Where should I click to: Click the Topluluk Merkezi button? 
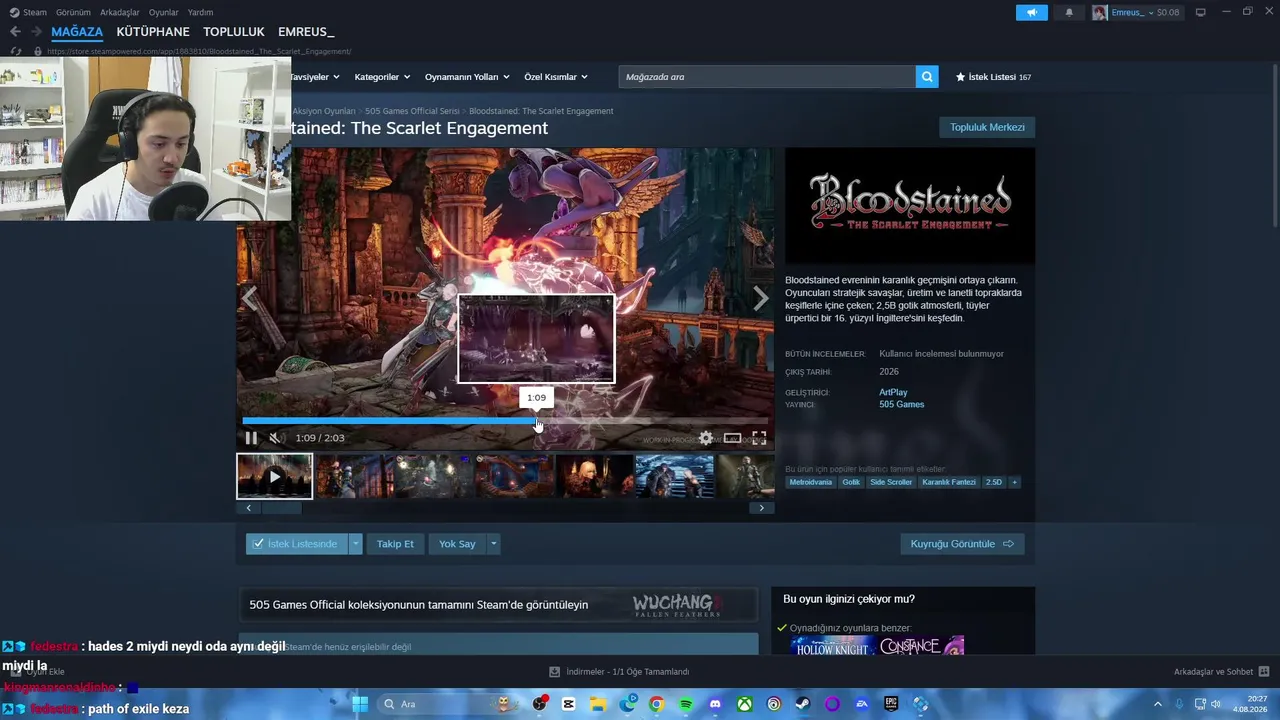[987, 127]
